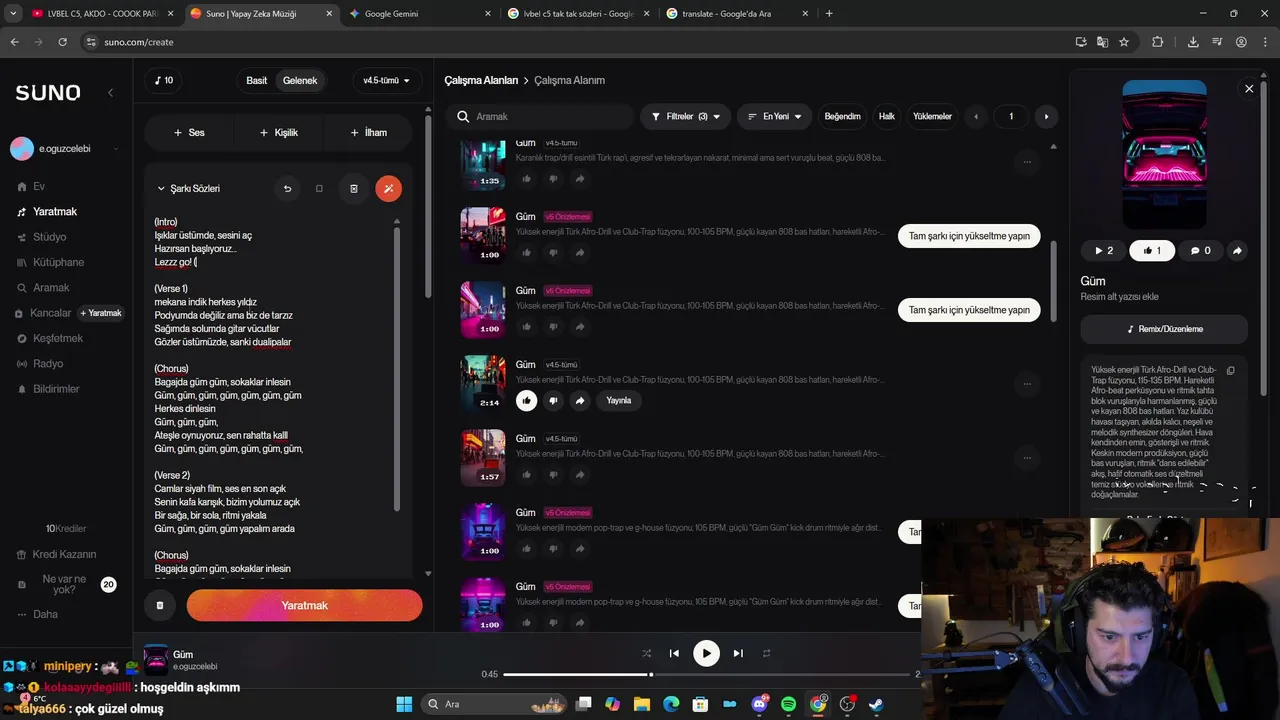Open more options for the 1:57 Güm song
This screenshot has width=1280, height=720.
pos(1027,458)
